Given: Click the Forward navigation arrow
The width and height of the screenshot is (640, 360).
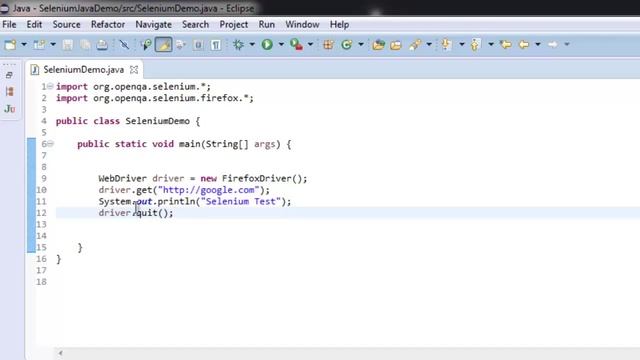Looking at the screenshot, I should tap(553, 44).
